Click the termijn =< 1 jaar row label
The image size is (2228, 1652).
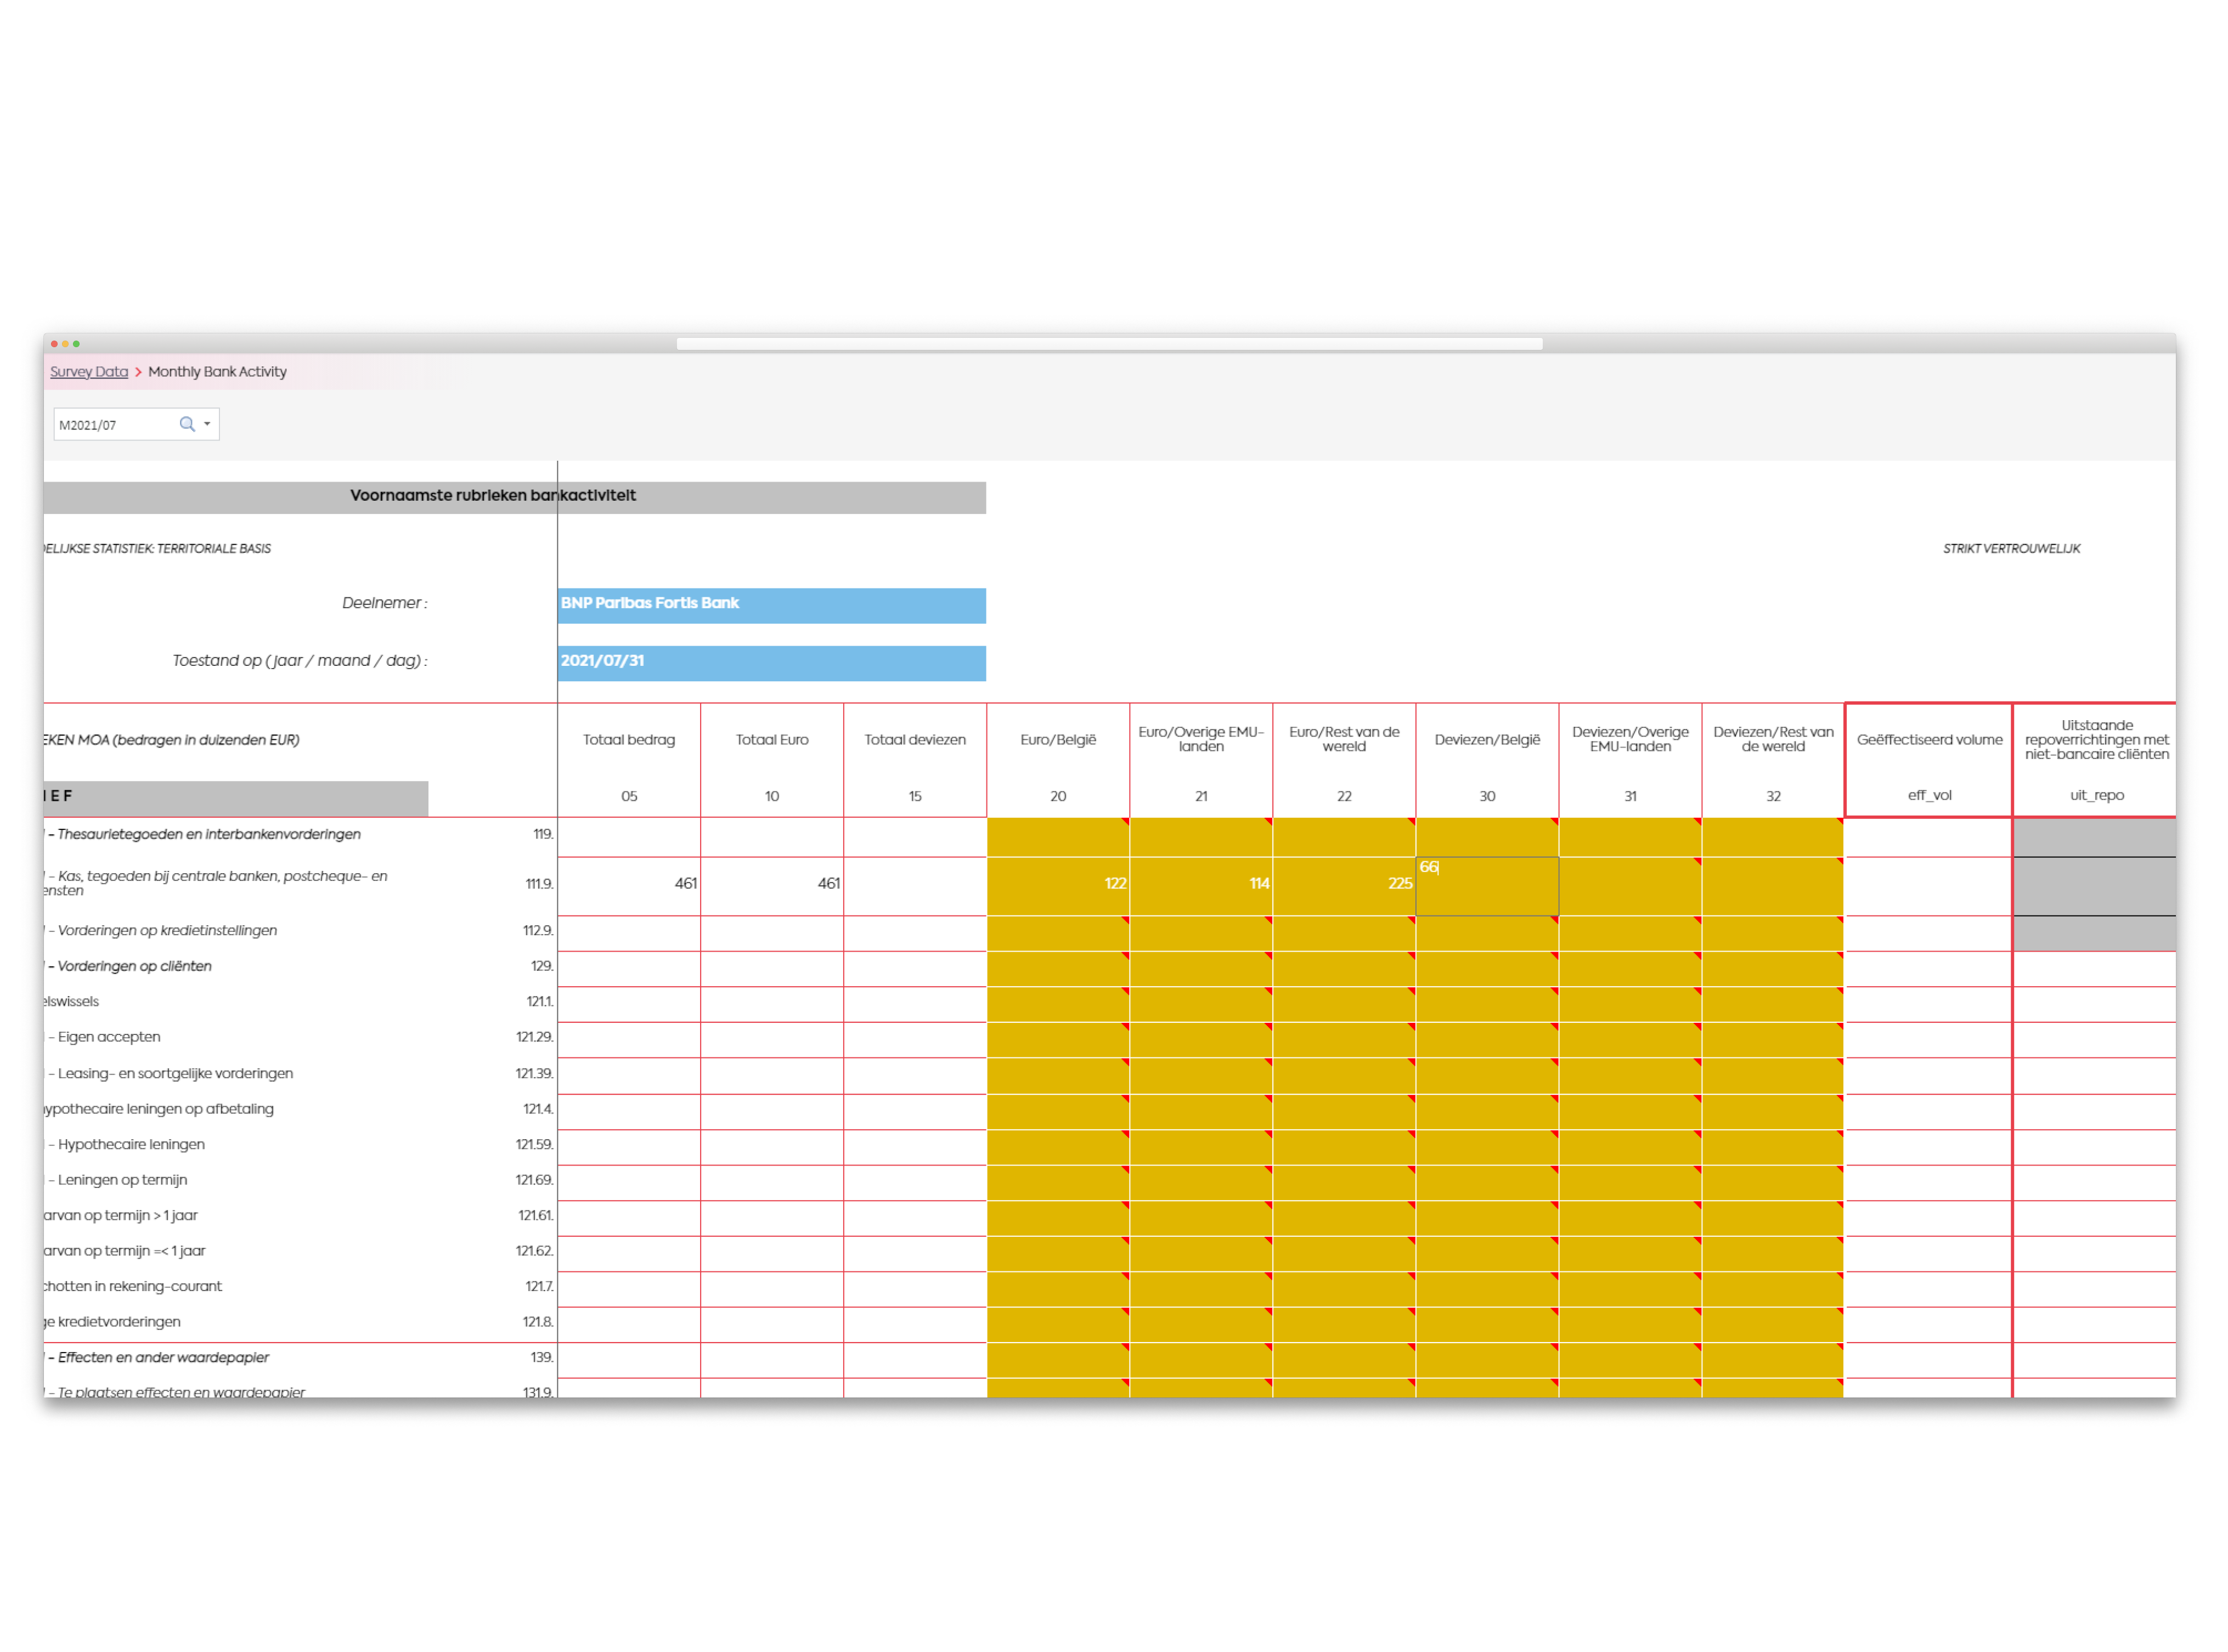(x=125, y=1251)
